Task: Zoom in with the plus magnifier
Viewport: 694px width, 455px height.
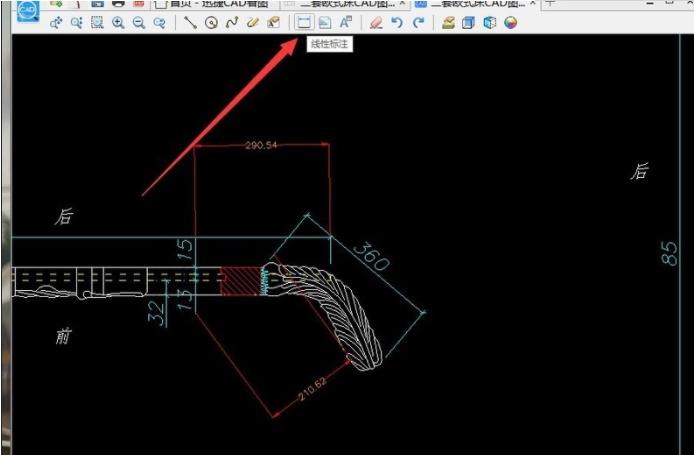Action: (x=118, y=23)
